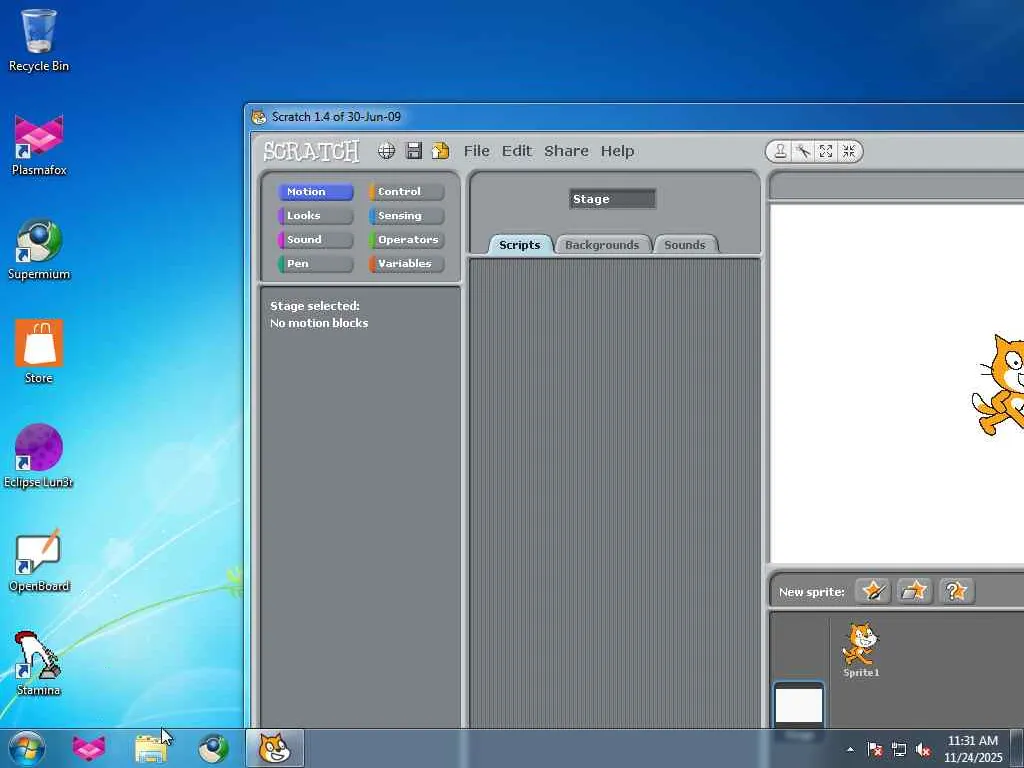The image size is (1024, 768).
Task: Open File Explorer from the taskbar
Action: pyautogui.click(x=151, y=748)
